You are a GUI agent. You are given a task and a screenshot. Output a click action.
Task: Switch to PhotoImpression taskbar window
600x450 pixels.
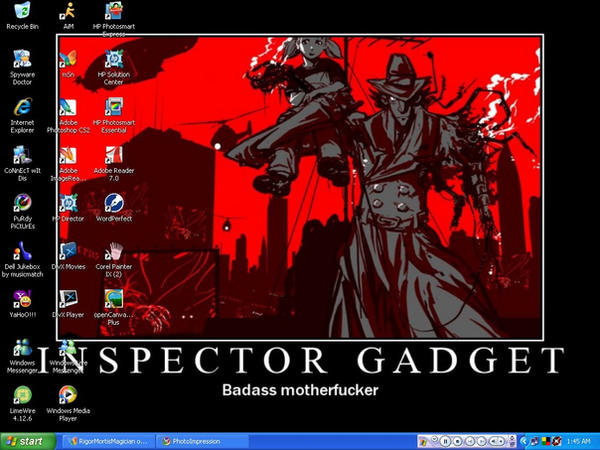[x=203, y=441]
